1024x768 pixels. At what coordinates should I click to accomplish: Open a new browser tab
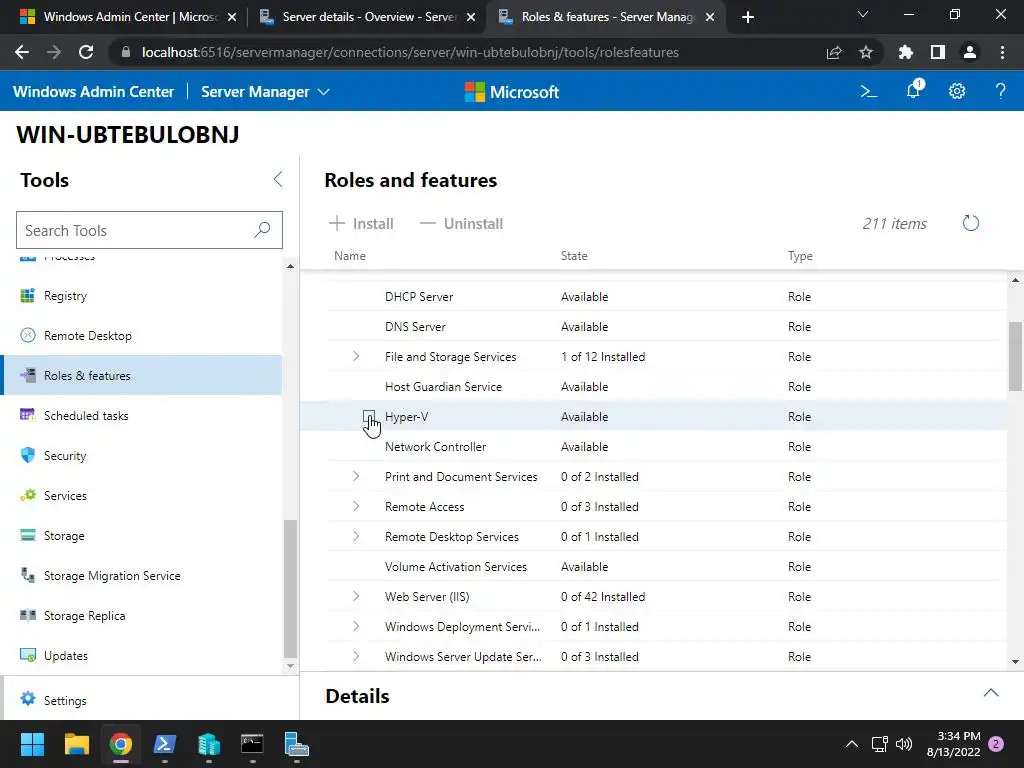coord(748,17)
